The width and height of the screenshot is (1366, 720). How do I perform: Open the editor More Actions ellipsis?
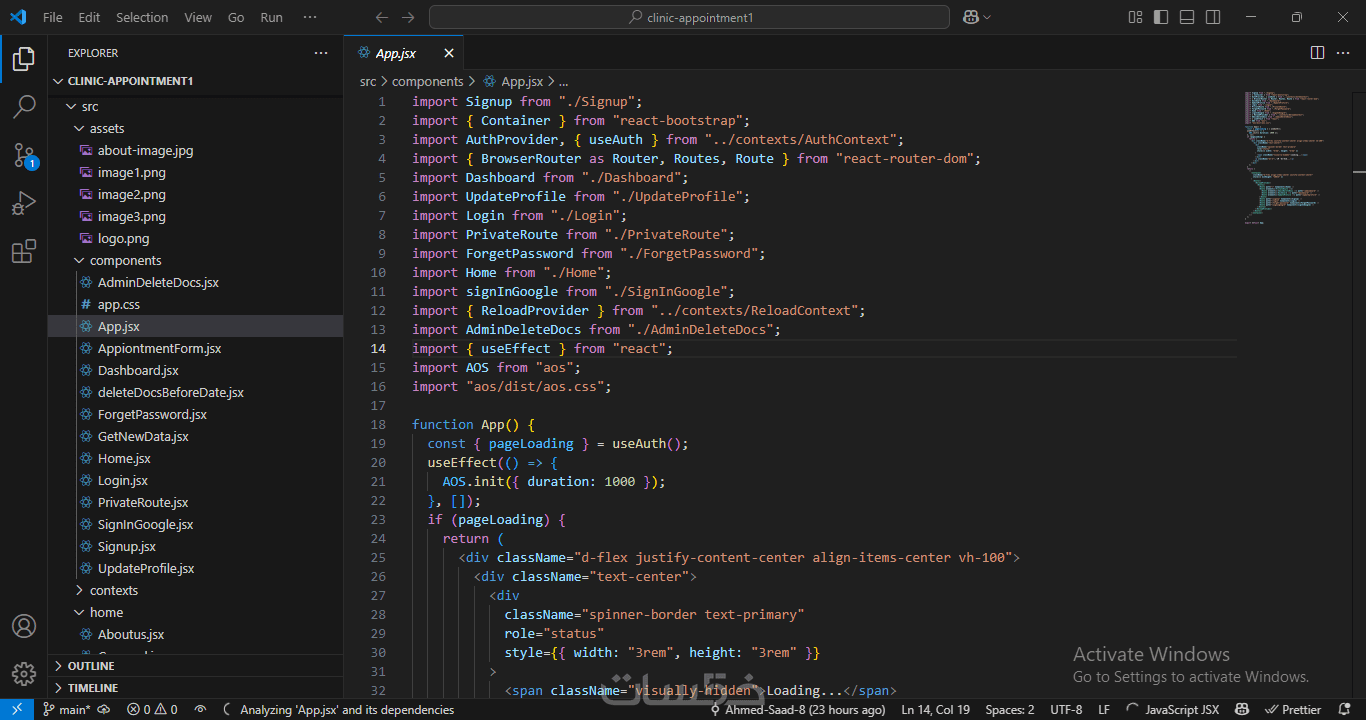coord(1344,53)
